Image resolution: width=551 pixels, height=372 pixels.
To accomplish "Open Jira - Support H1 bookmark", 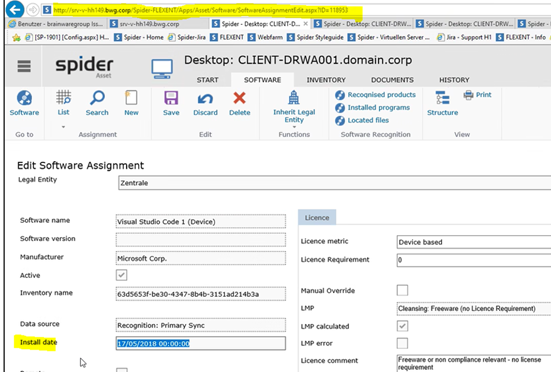I will 464,37.
